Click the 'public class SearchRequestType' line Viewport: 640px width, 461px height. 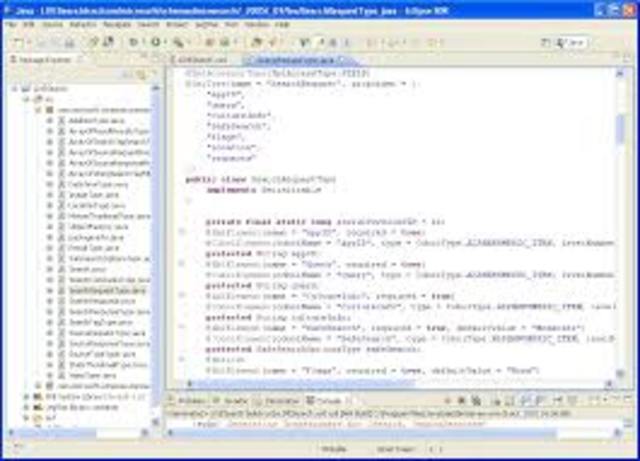[x=260, y=179]
